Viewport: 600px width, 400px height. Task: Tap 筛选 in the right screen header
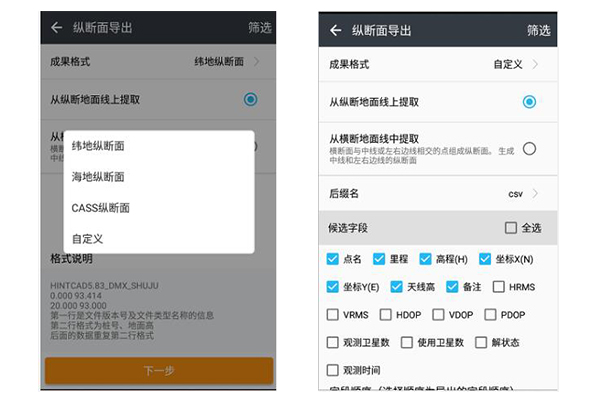(539, 30)
